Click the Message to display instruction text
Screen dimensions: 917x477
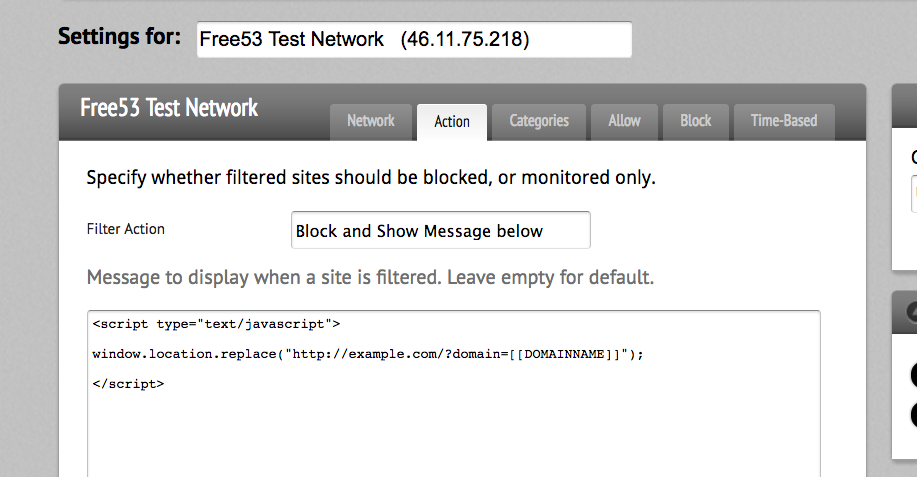370,277
